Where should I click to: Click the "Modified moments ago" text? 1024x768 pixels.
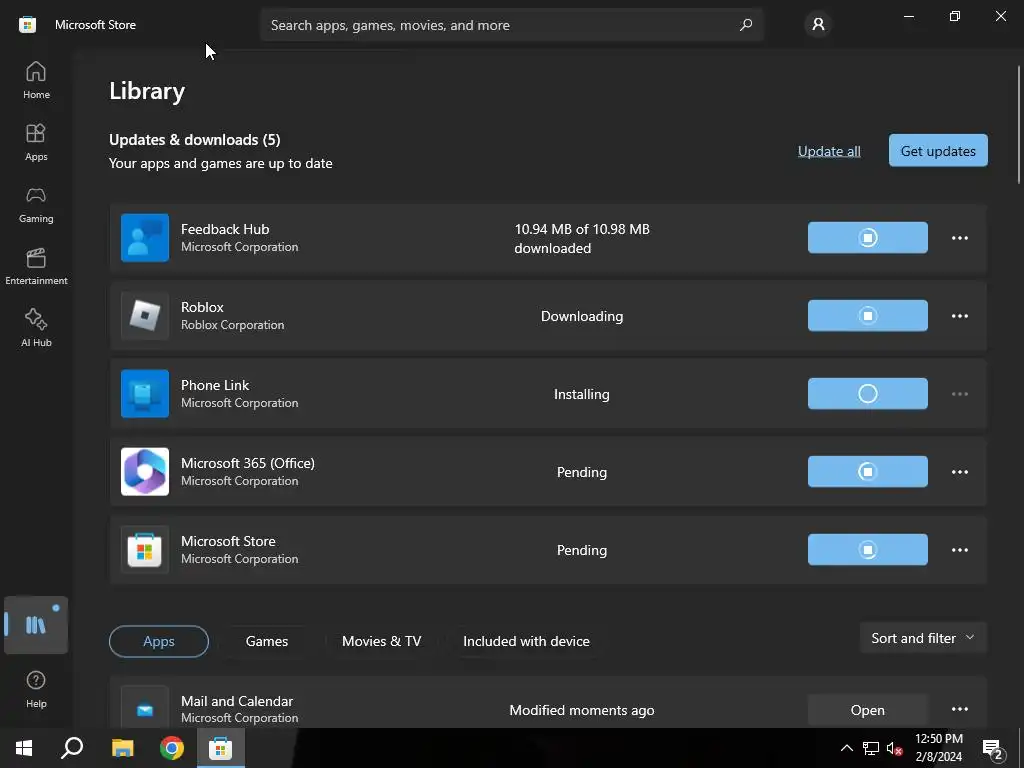581,711
